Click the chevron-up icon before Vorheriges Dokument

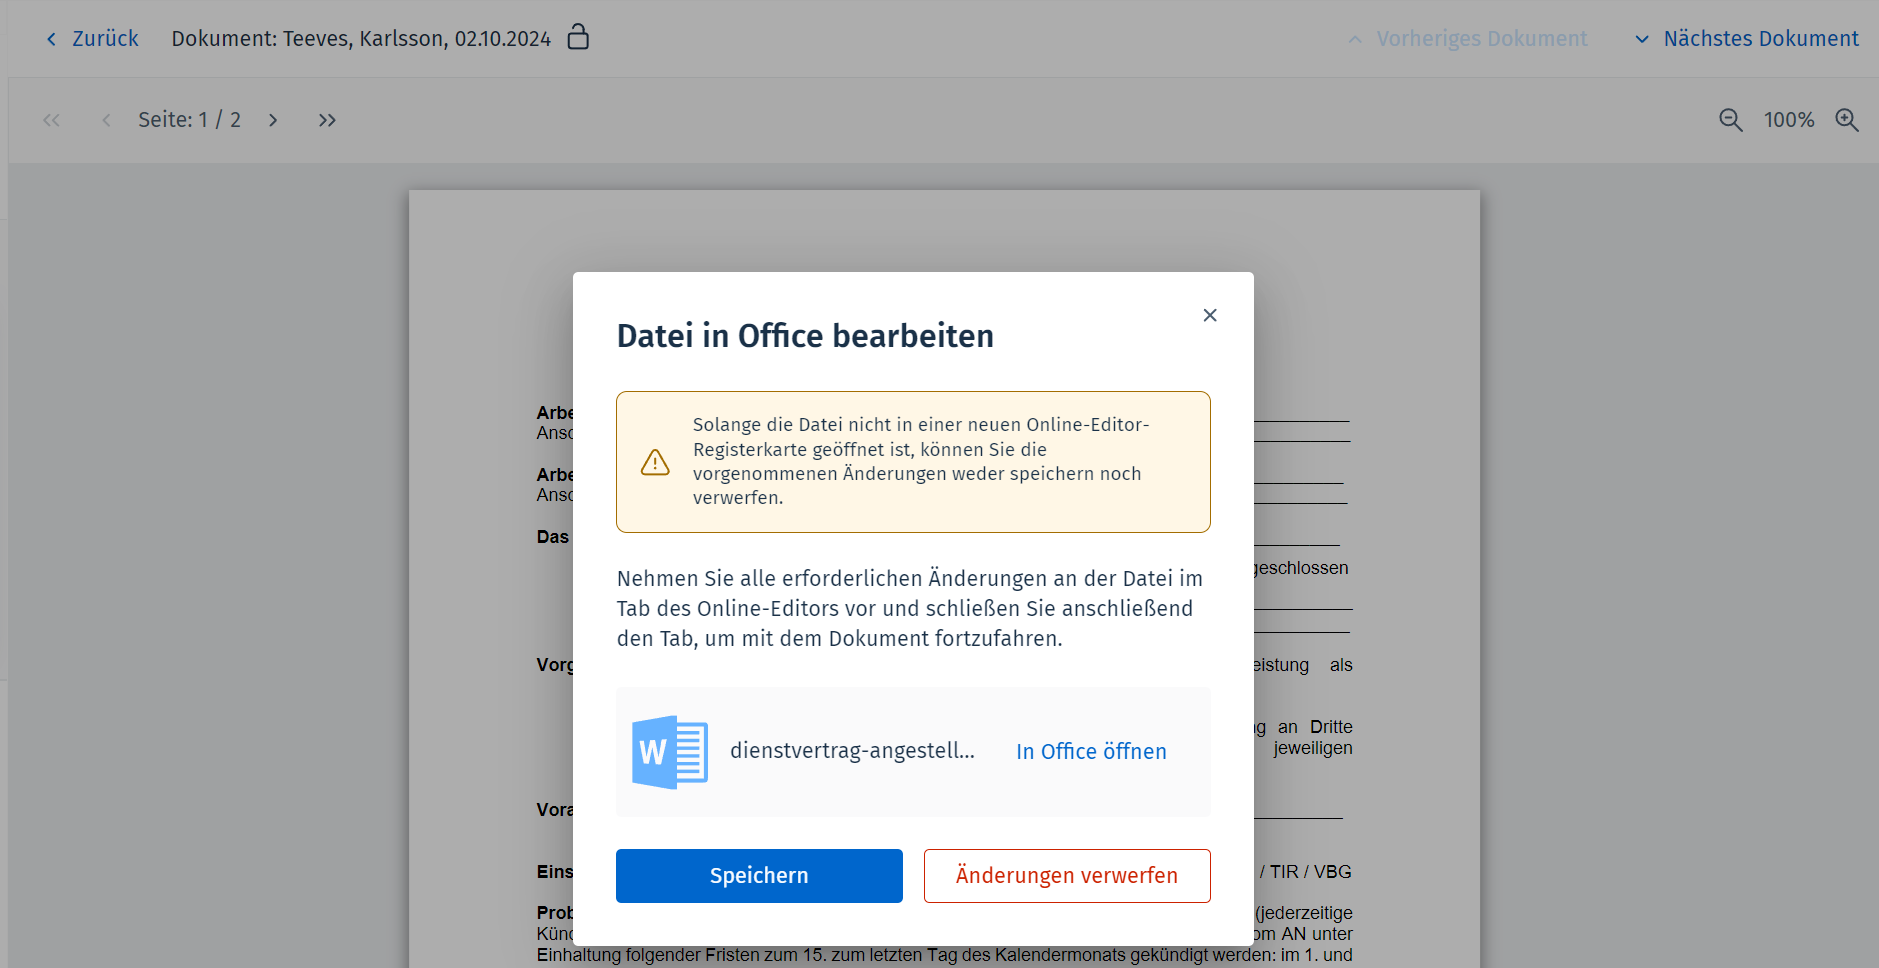pyautogui.click(x=1355, y=40)
